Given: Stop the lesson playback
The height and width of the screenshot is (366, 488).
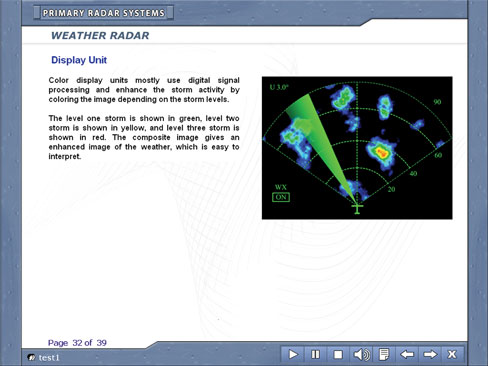Looking at the screenshot, I should [338, 354].
